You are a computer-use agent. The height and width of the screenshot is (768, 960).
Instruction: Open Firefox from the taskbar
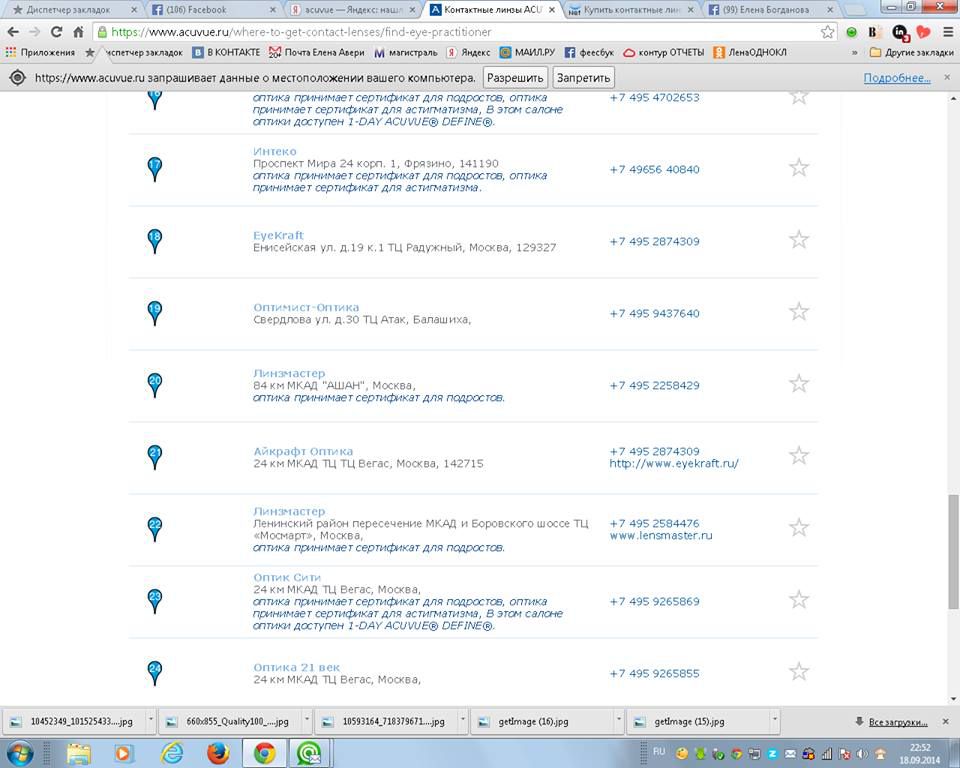[218, 752]
